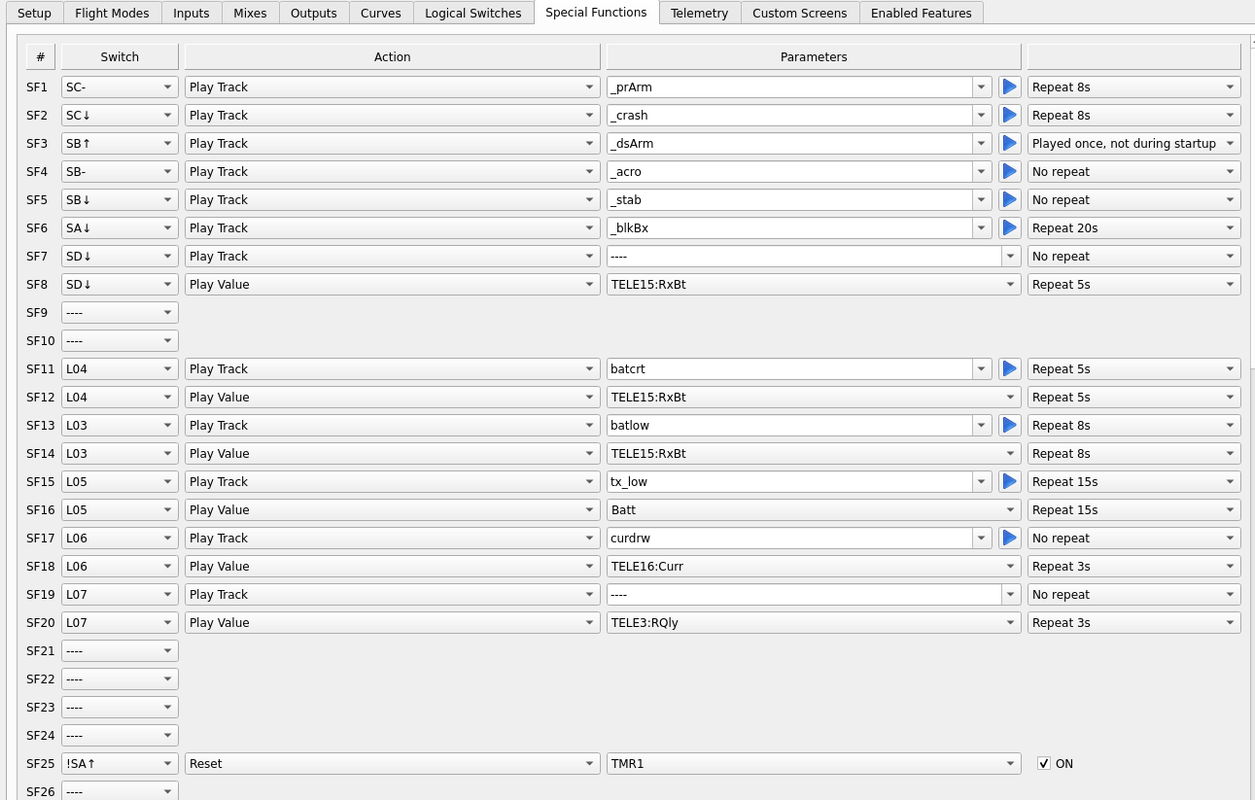Click the SF14 row label

coord(41,453)
